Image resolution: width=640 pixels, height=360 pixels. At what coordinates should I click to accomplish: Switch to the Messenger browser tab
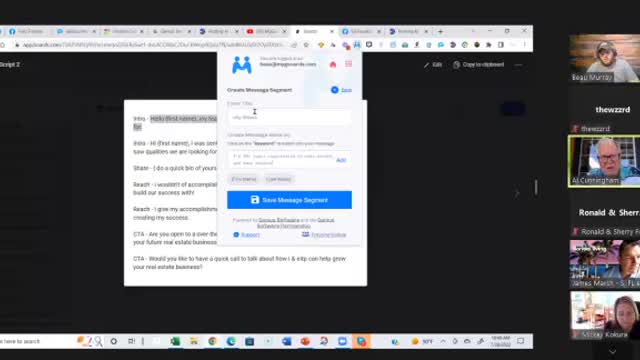point(76,31)
